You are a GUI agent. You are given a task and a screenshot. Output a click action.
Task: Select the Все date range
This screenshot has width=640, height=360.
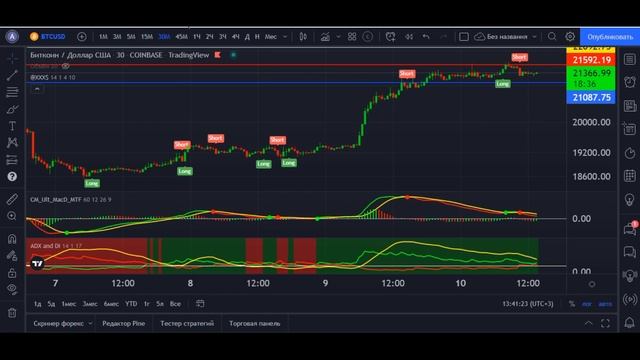(175, 304)
